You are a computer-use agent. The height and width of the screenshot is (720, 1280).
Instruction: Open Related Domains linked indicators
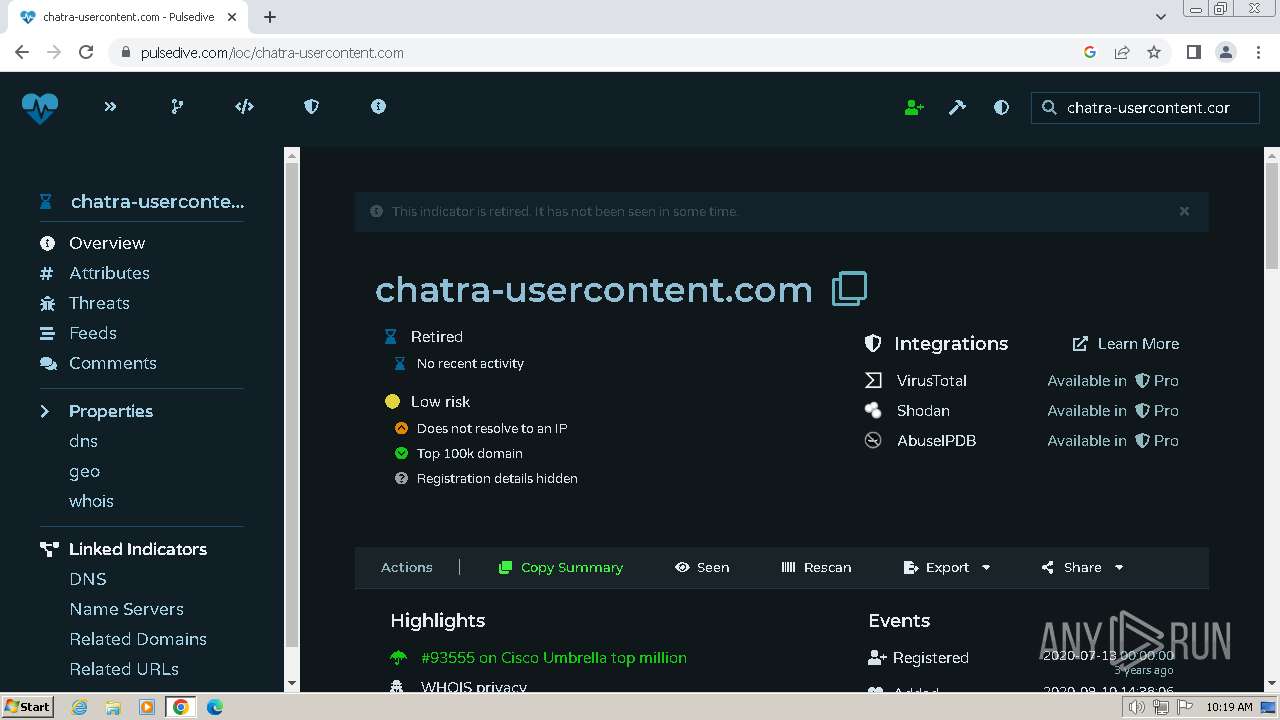138,639
